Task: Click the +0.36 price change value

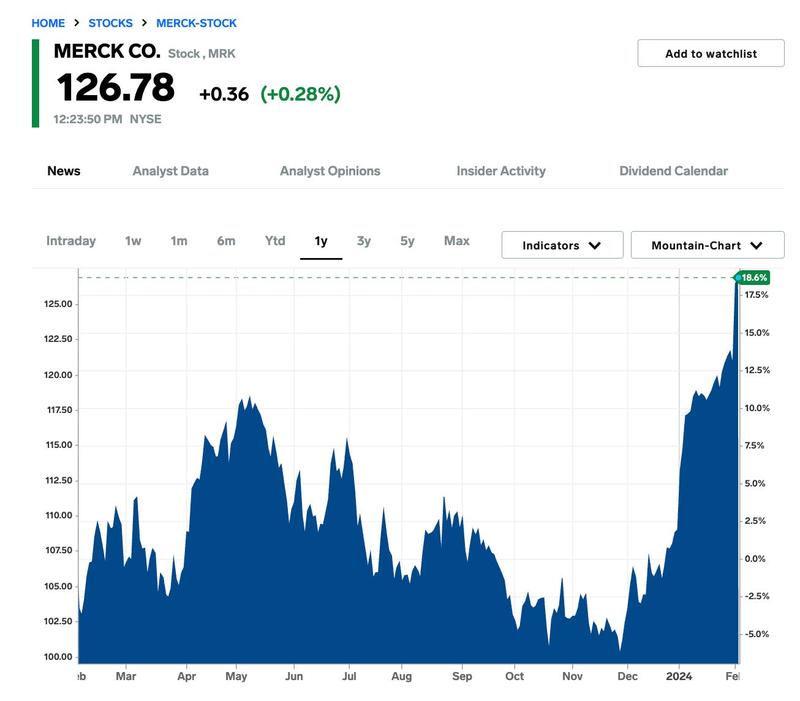Action: pyautogui.click(x=224, y=94)
